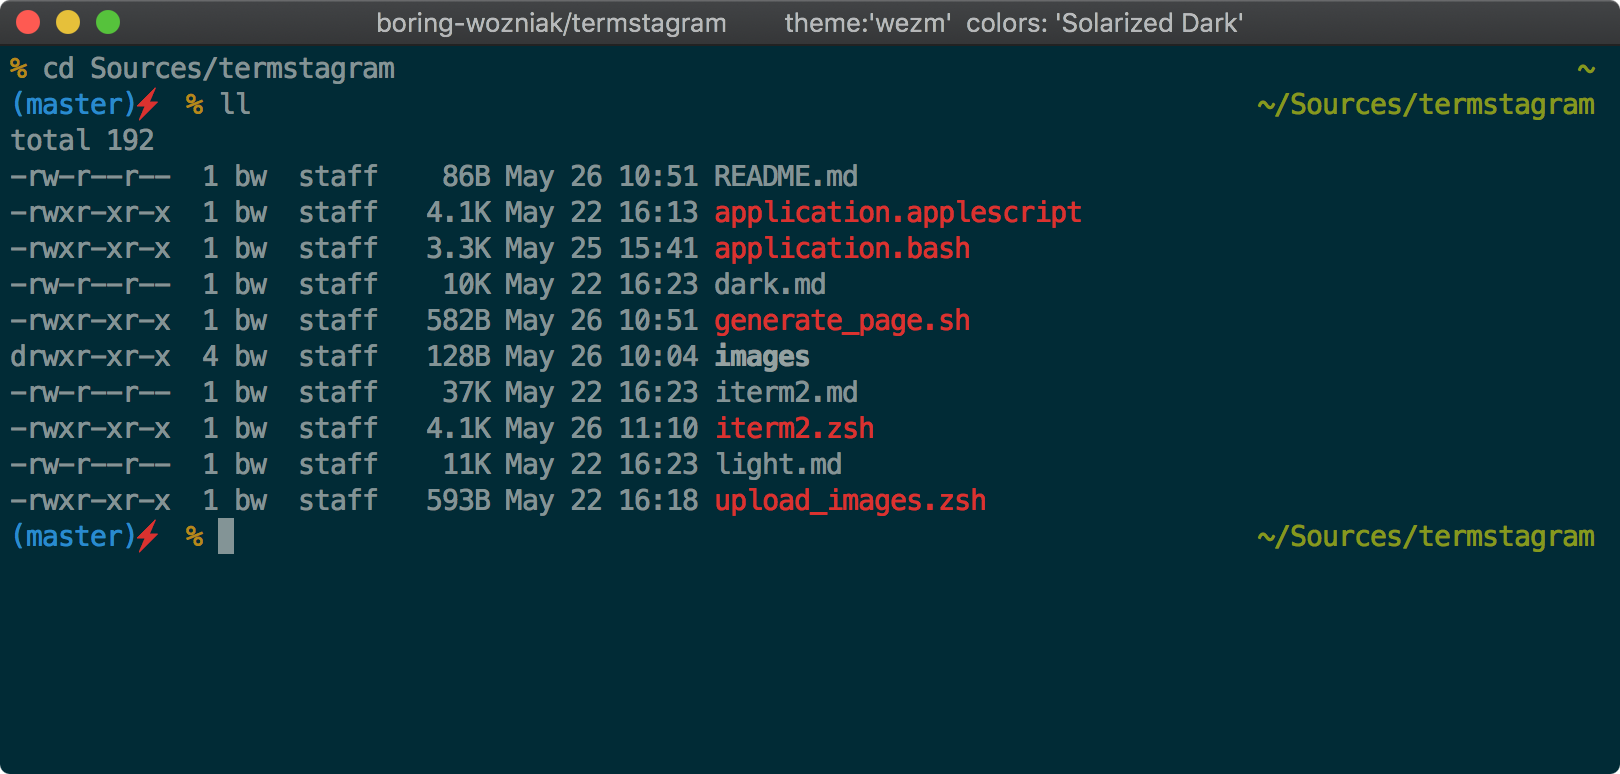Click the yellow minimize window button
The height and width of the screenshot is (774, 1620).
(x=68, y=22)
